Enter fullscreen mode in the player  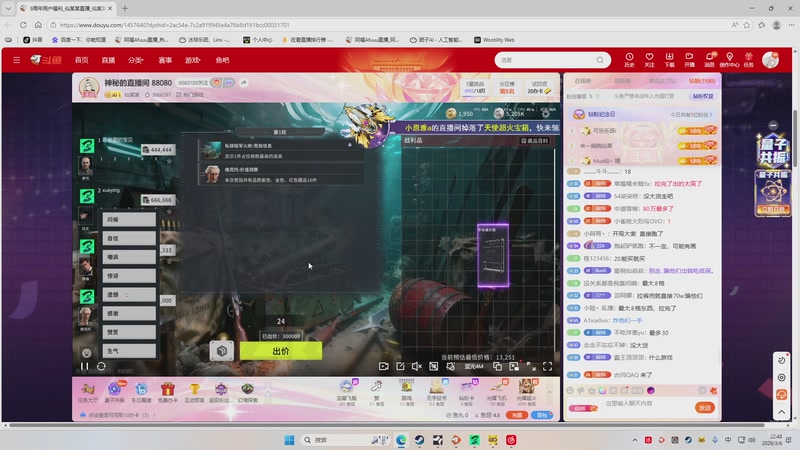547,366
